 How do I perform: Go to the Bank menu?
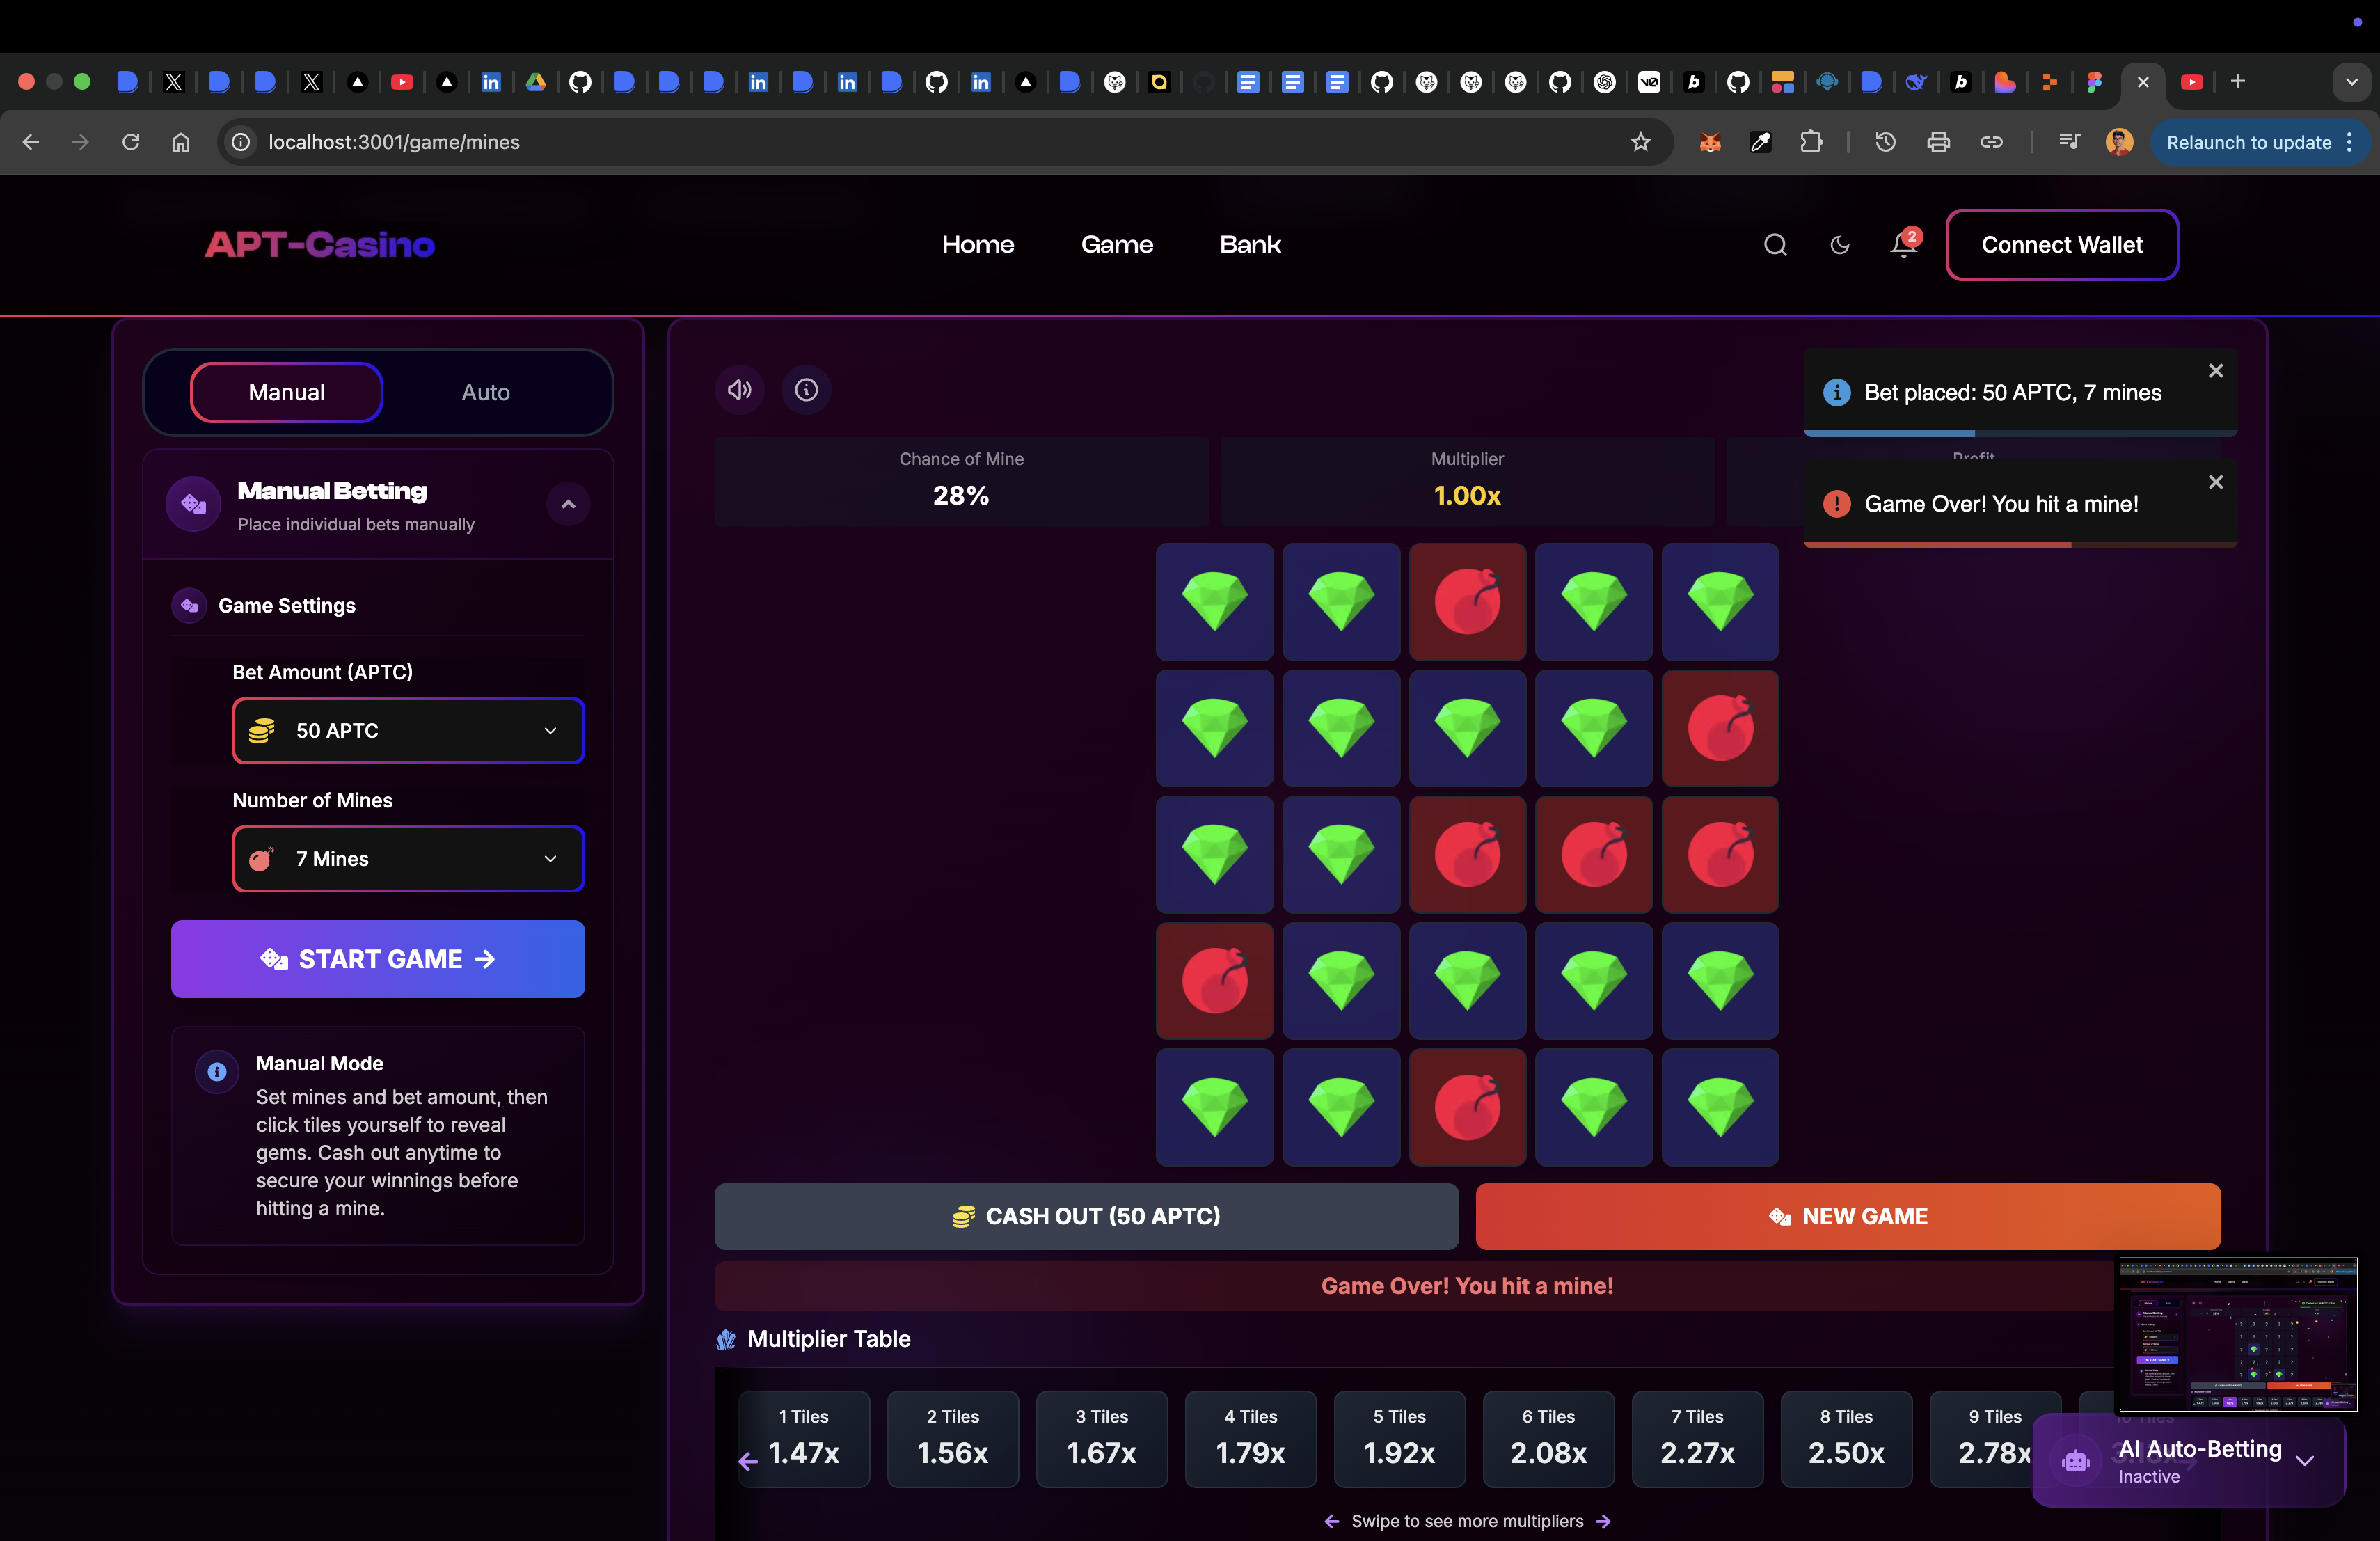[1250, 245]
